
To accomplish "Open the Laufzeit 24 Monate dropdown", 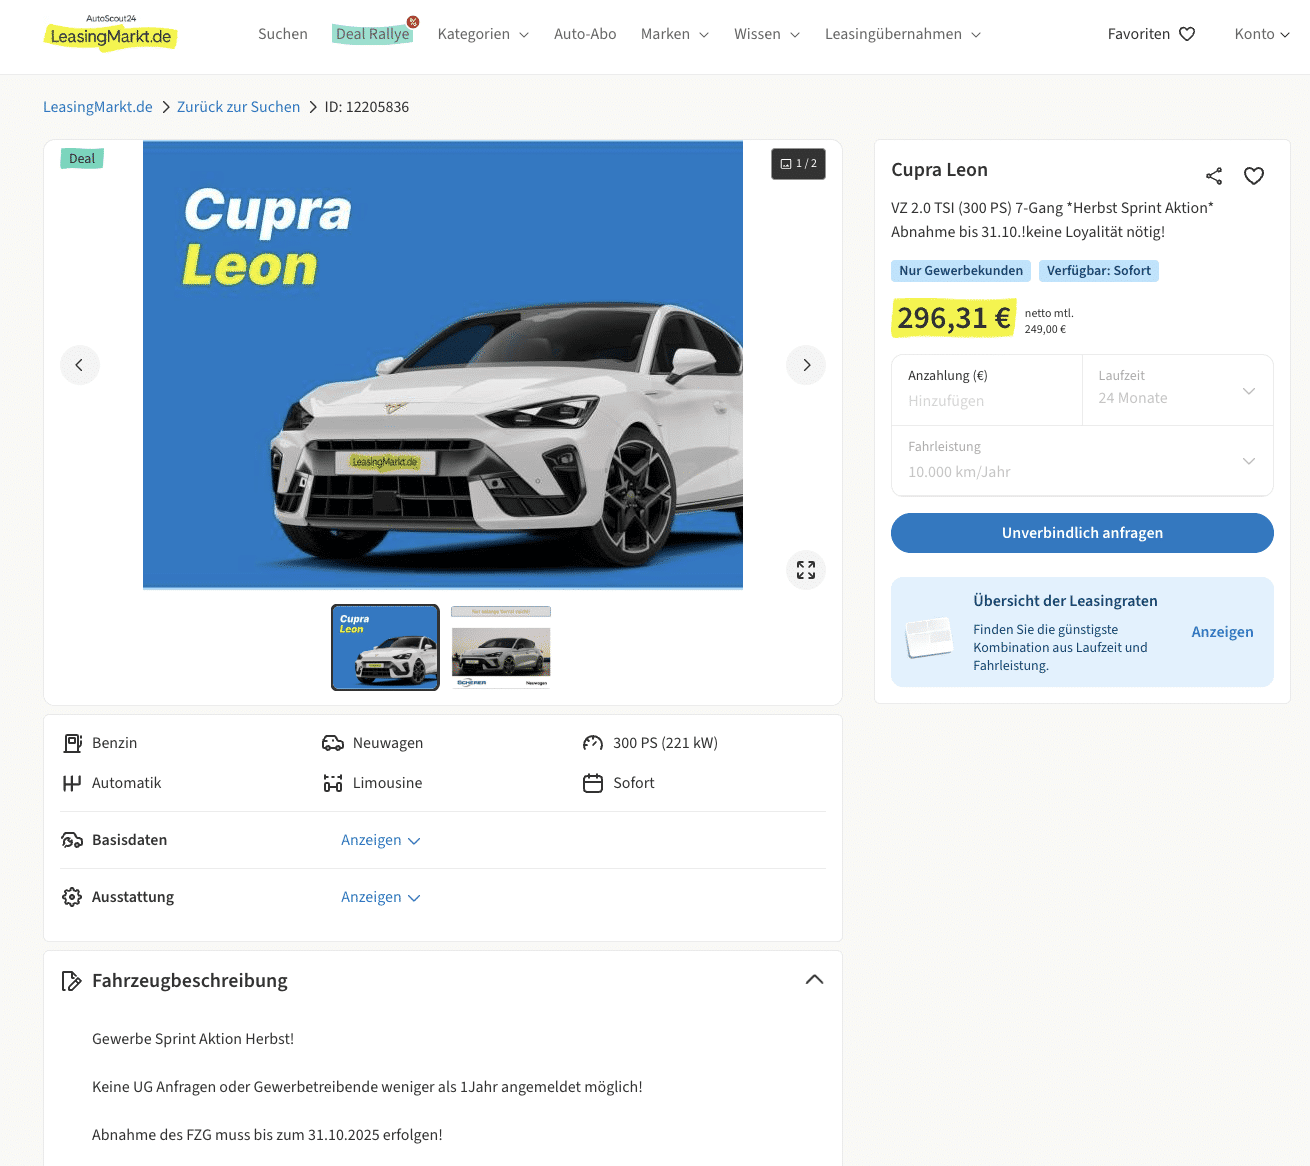I will (1178, 390).
